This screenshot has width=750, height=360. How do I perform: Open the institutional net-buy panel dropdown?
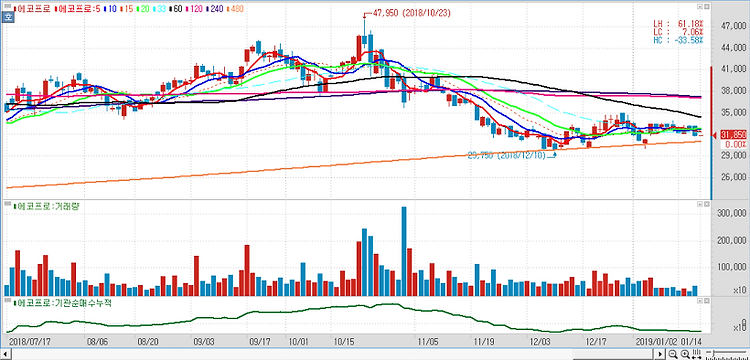[699, 301]
